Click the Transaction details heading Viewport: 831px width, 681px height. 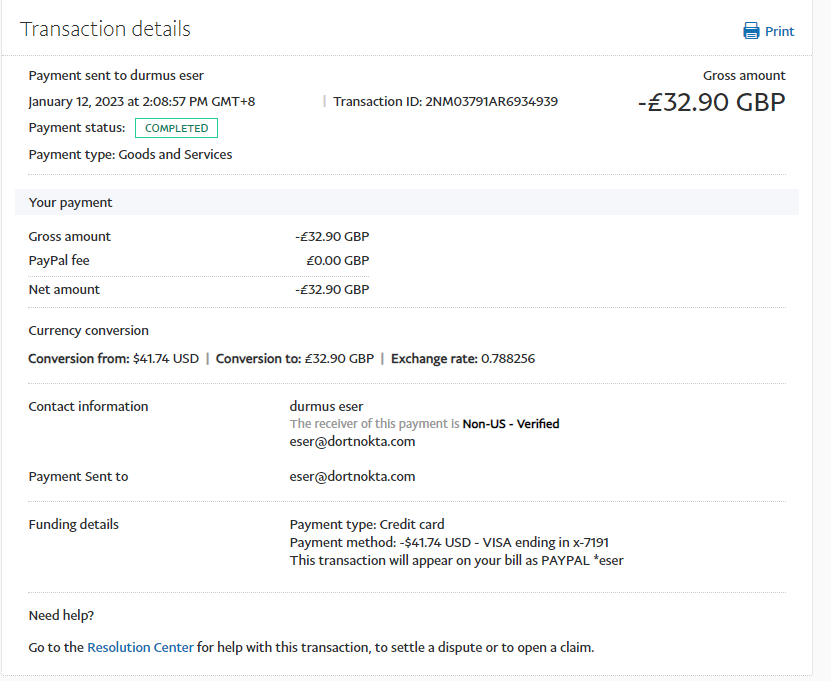click(x=105, y=29)
